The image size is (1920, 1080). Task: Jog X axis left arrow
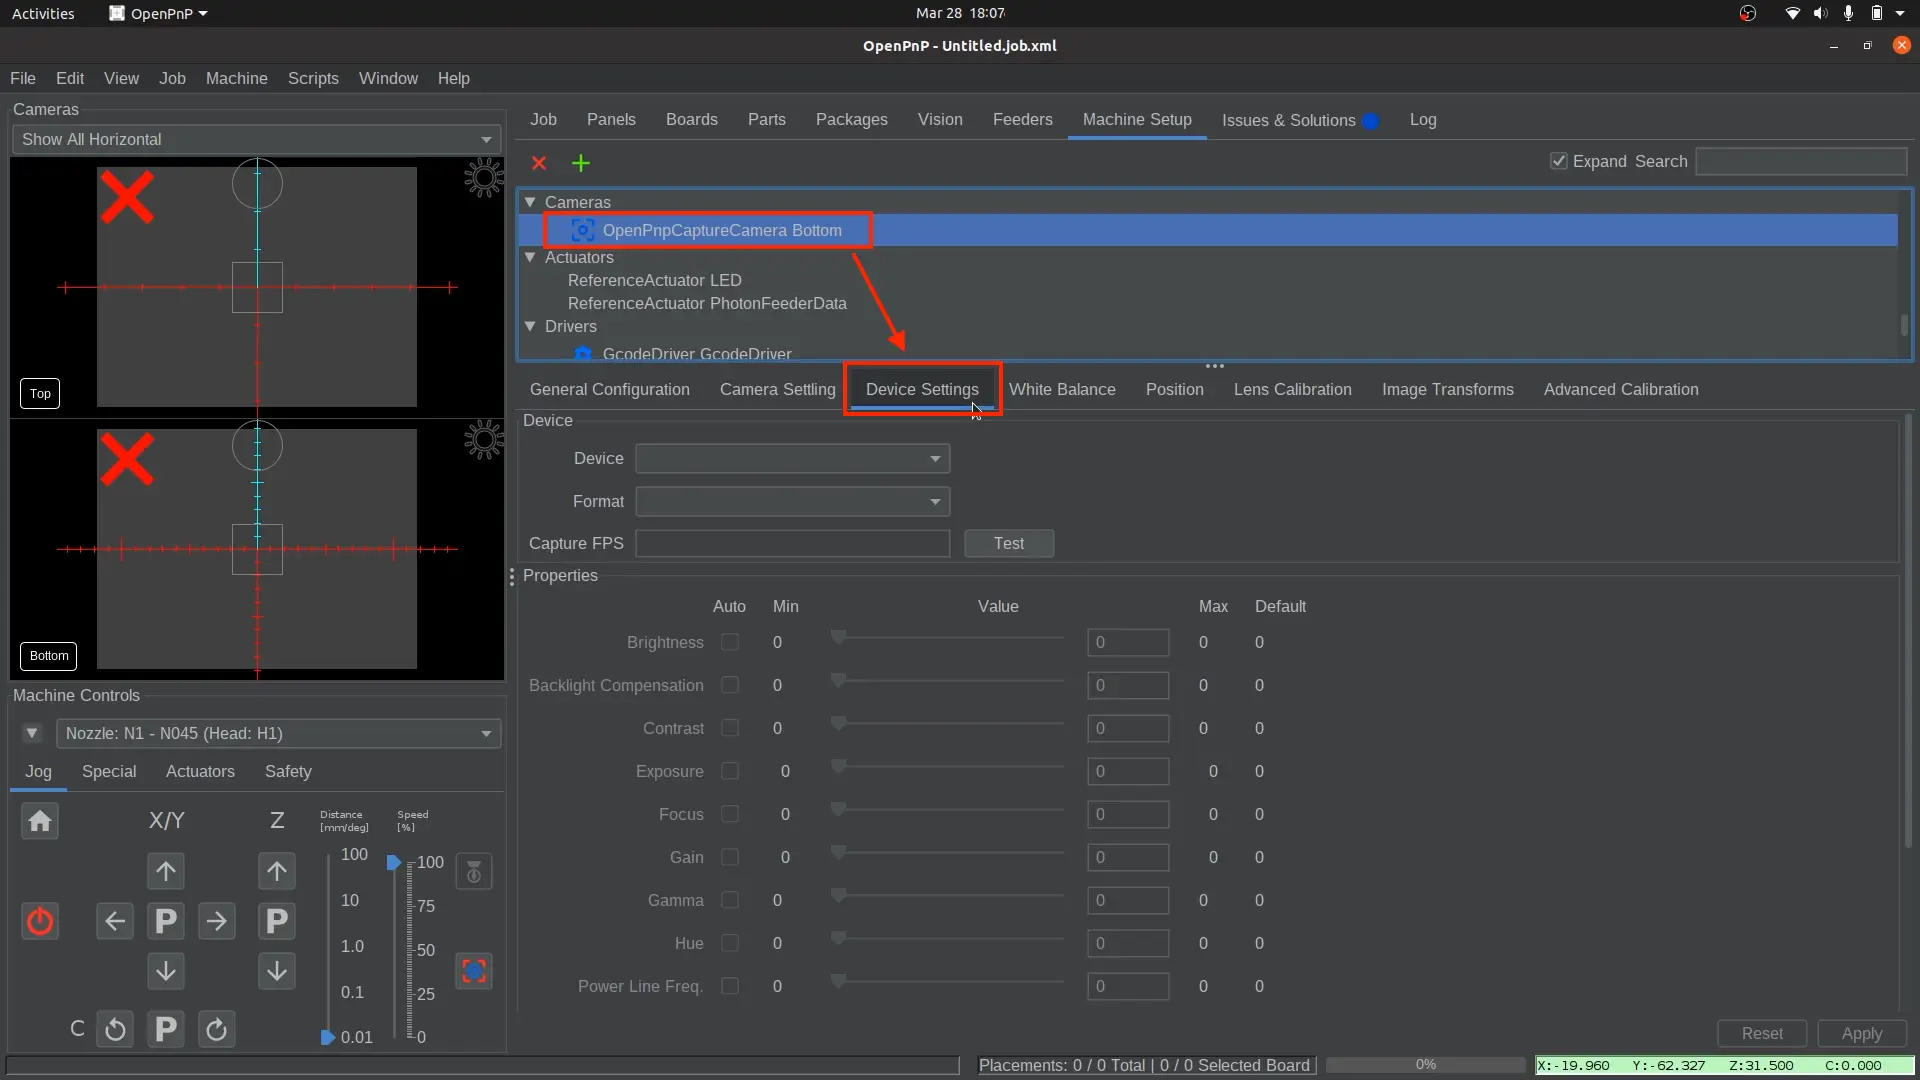[115, 921]
